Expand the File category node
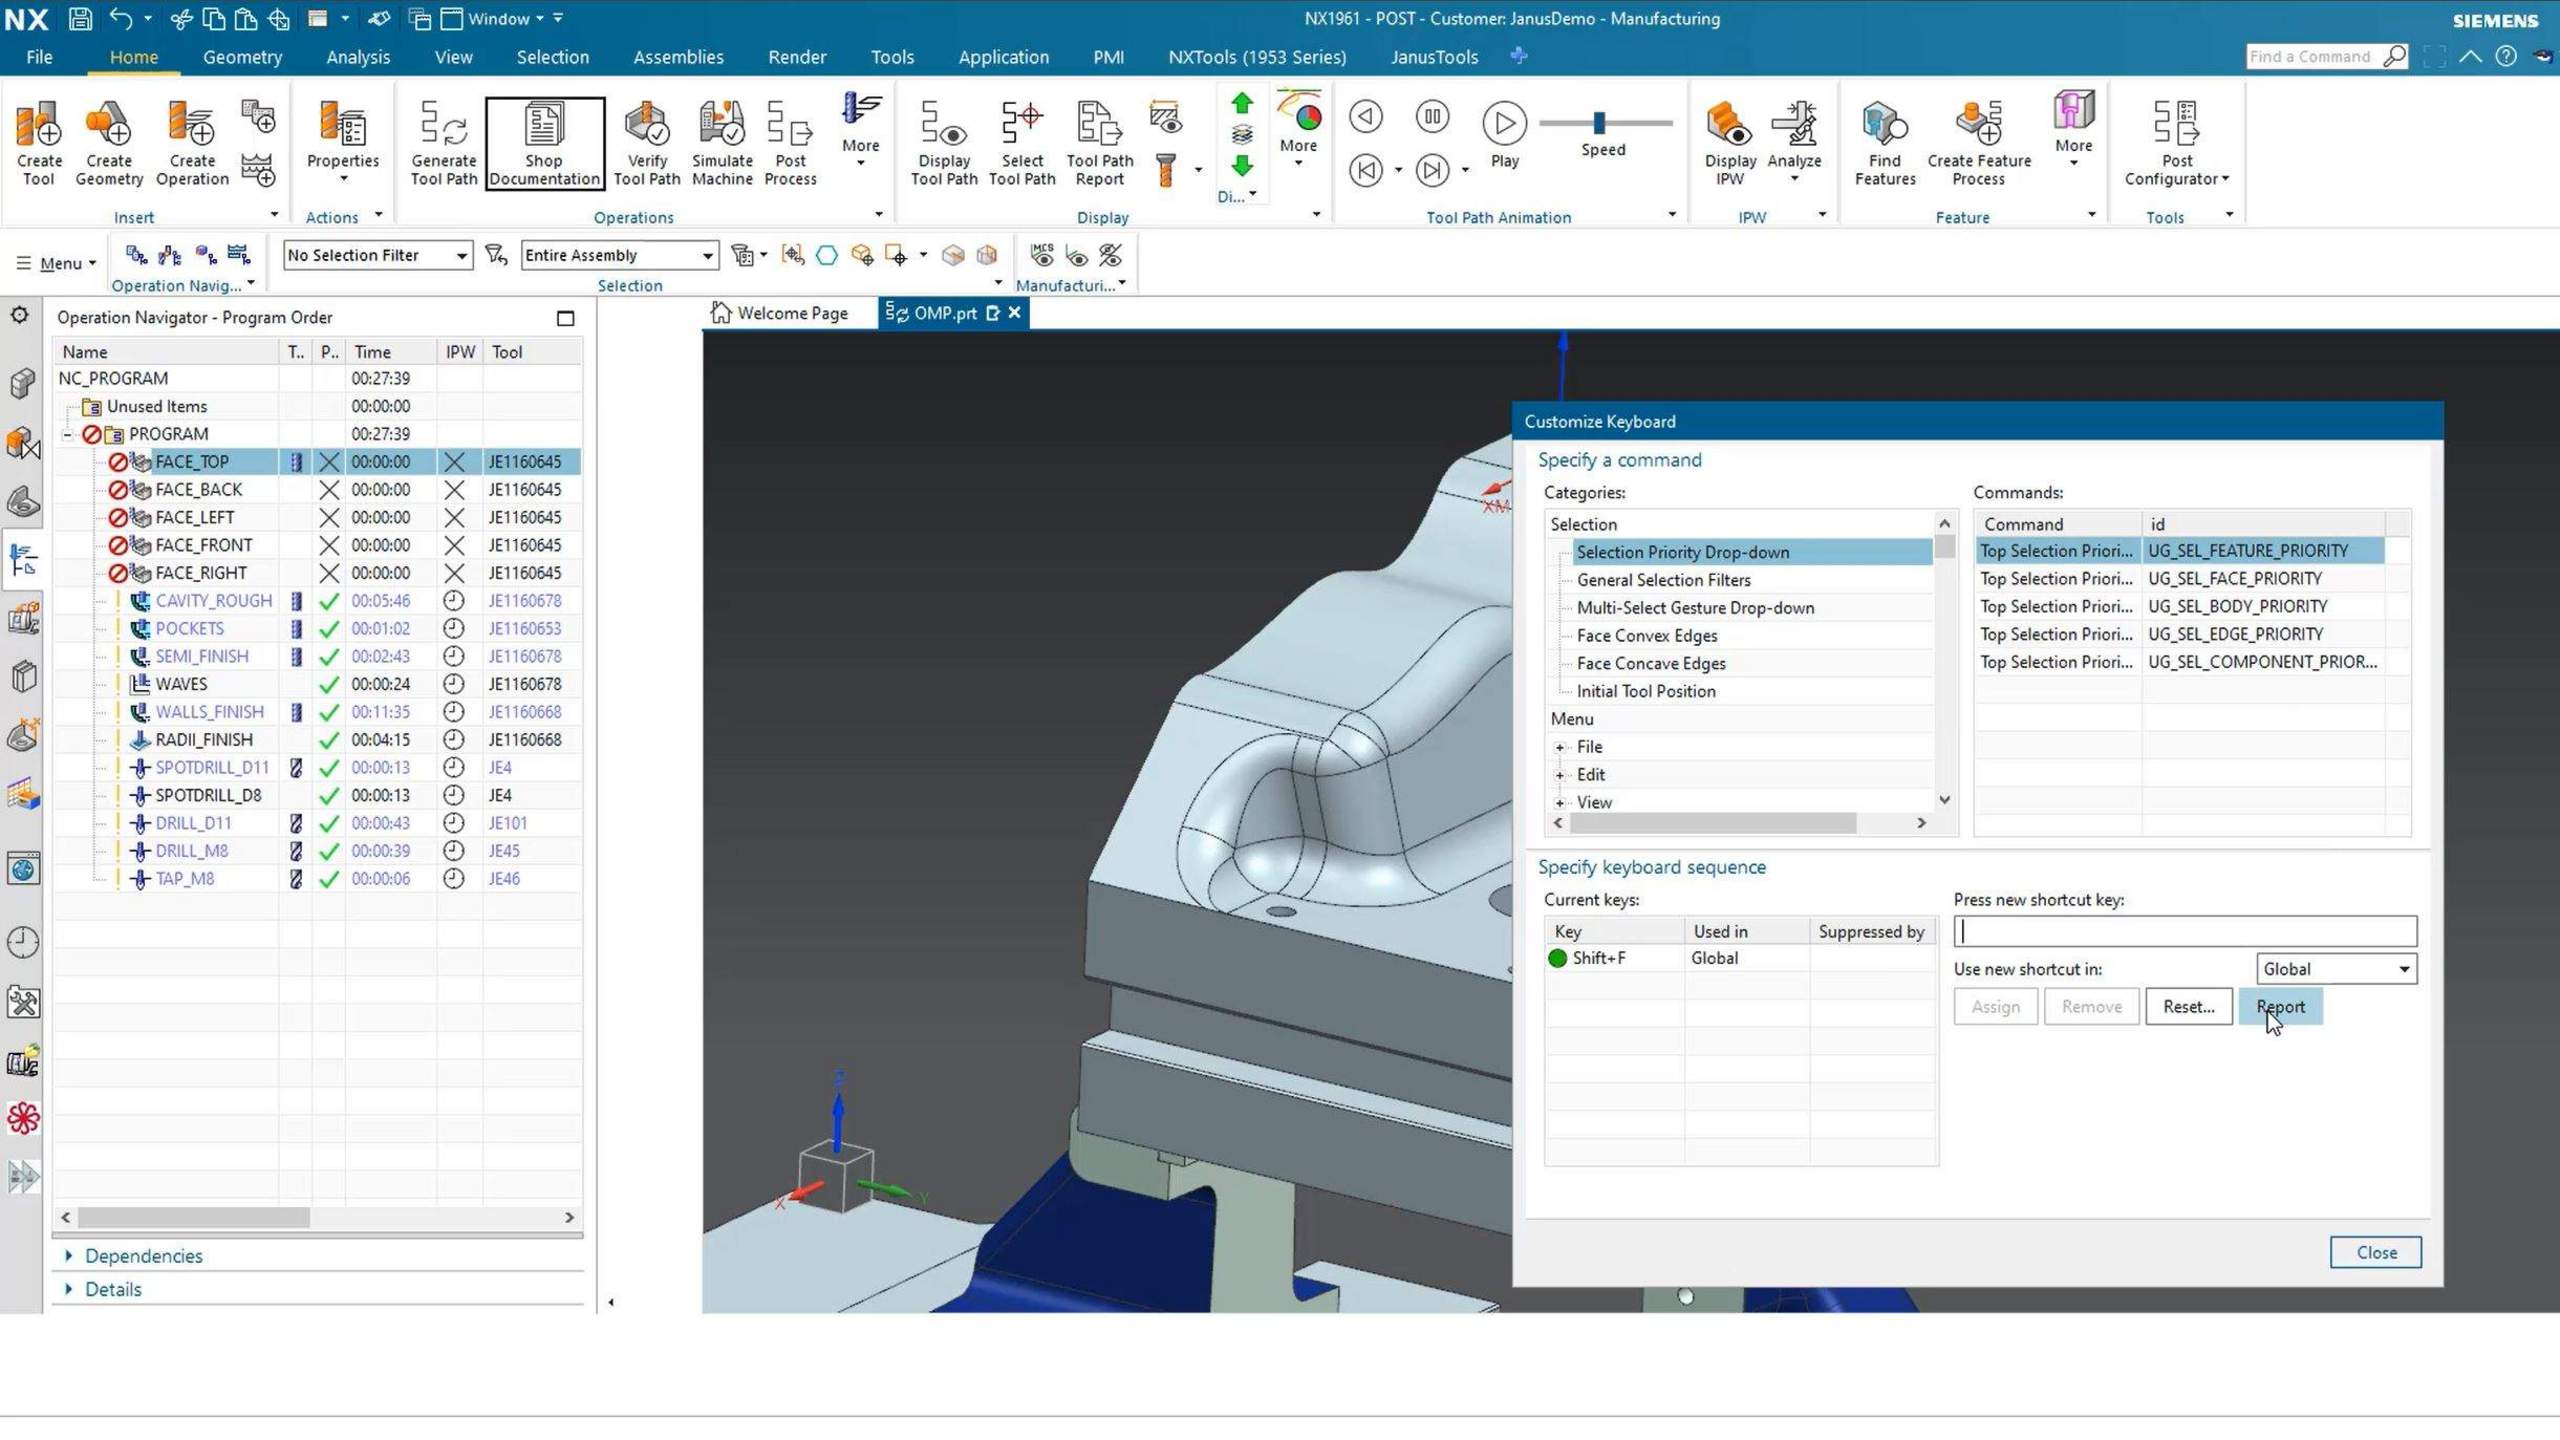Screen dimensions: 2560x1440 (1560, 747)
